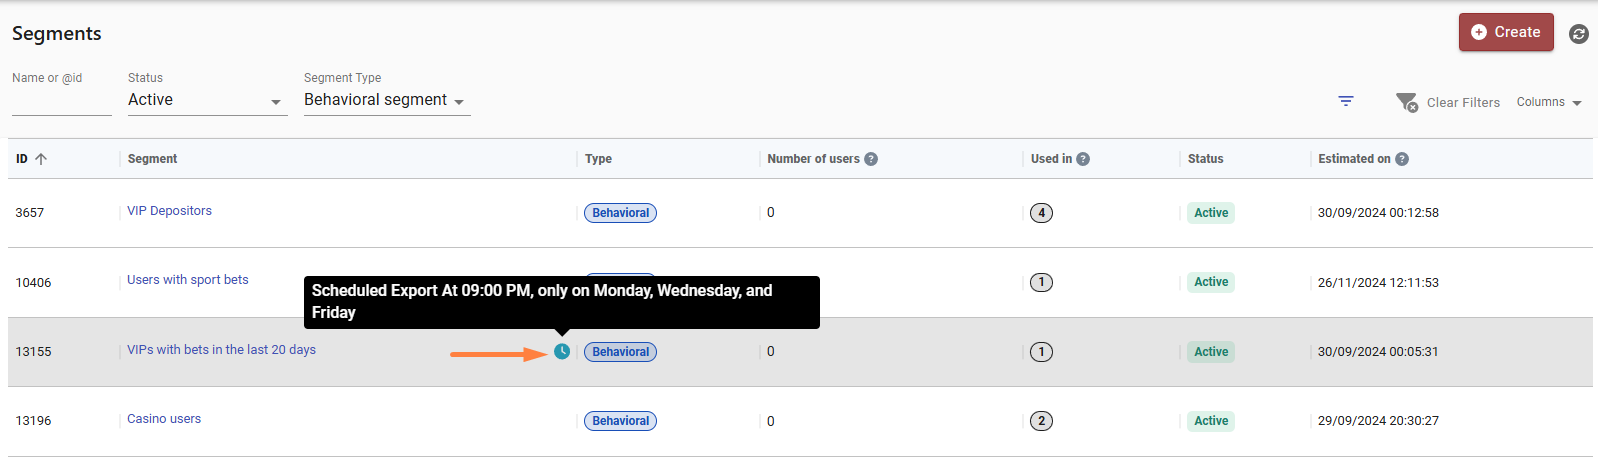Screen dimensions: 1598x461
Task: Click the scheduled export clock icon
Action: 562,352
